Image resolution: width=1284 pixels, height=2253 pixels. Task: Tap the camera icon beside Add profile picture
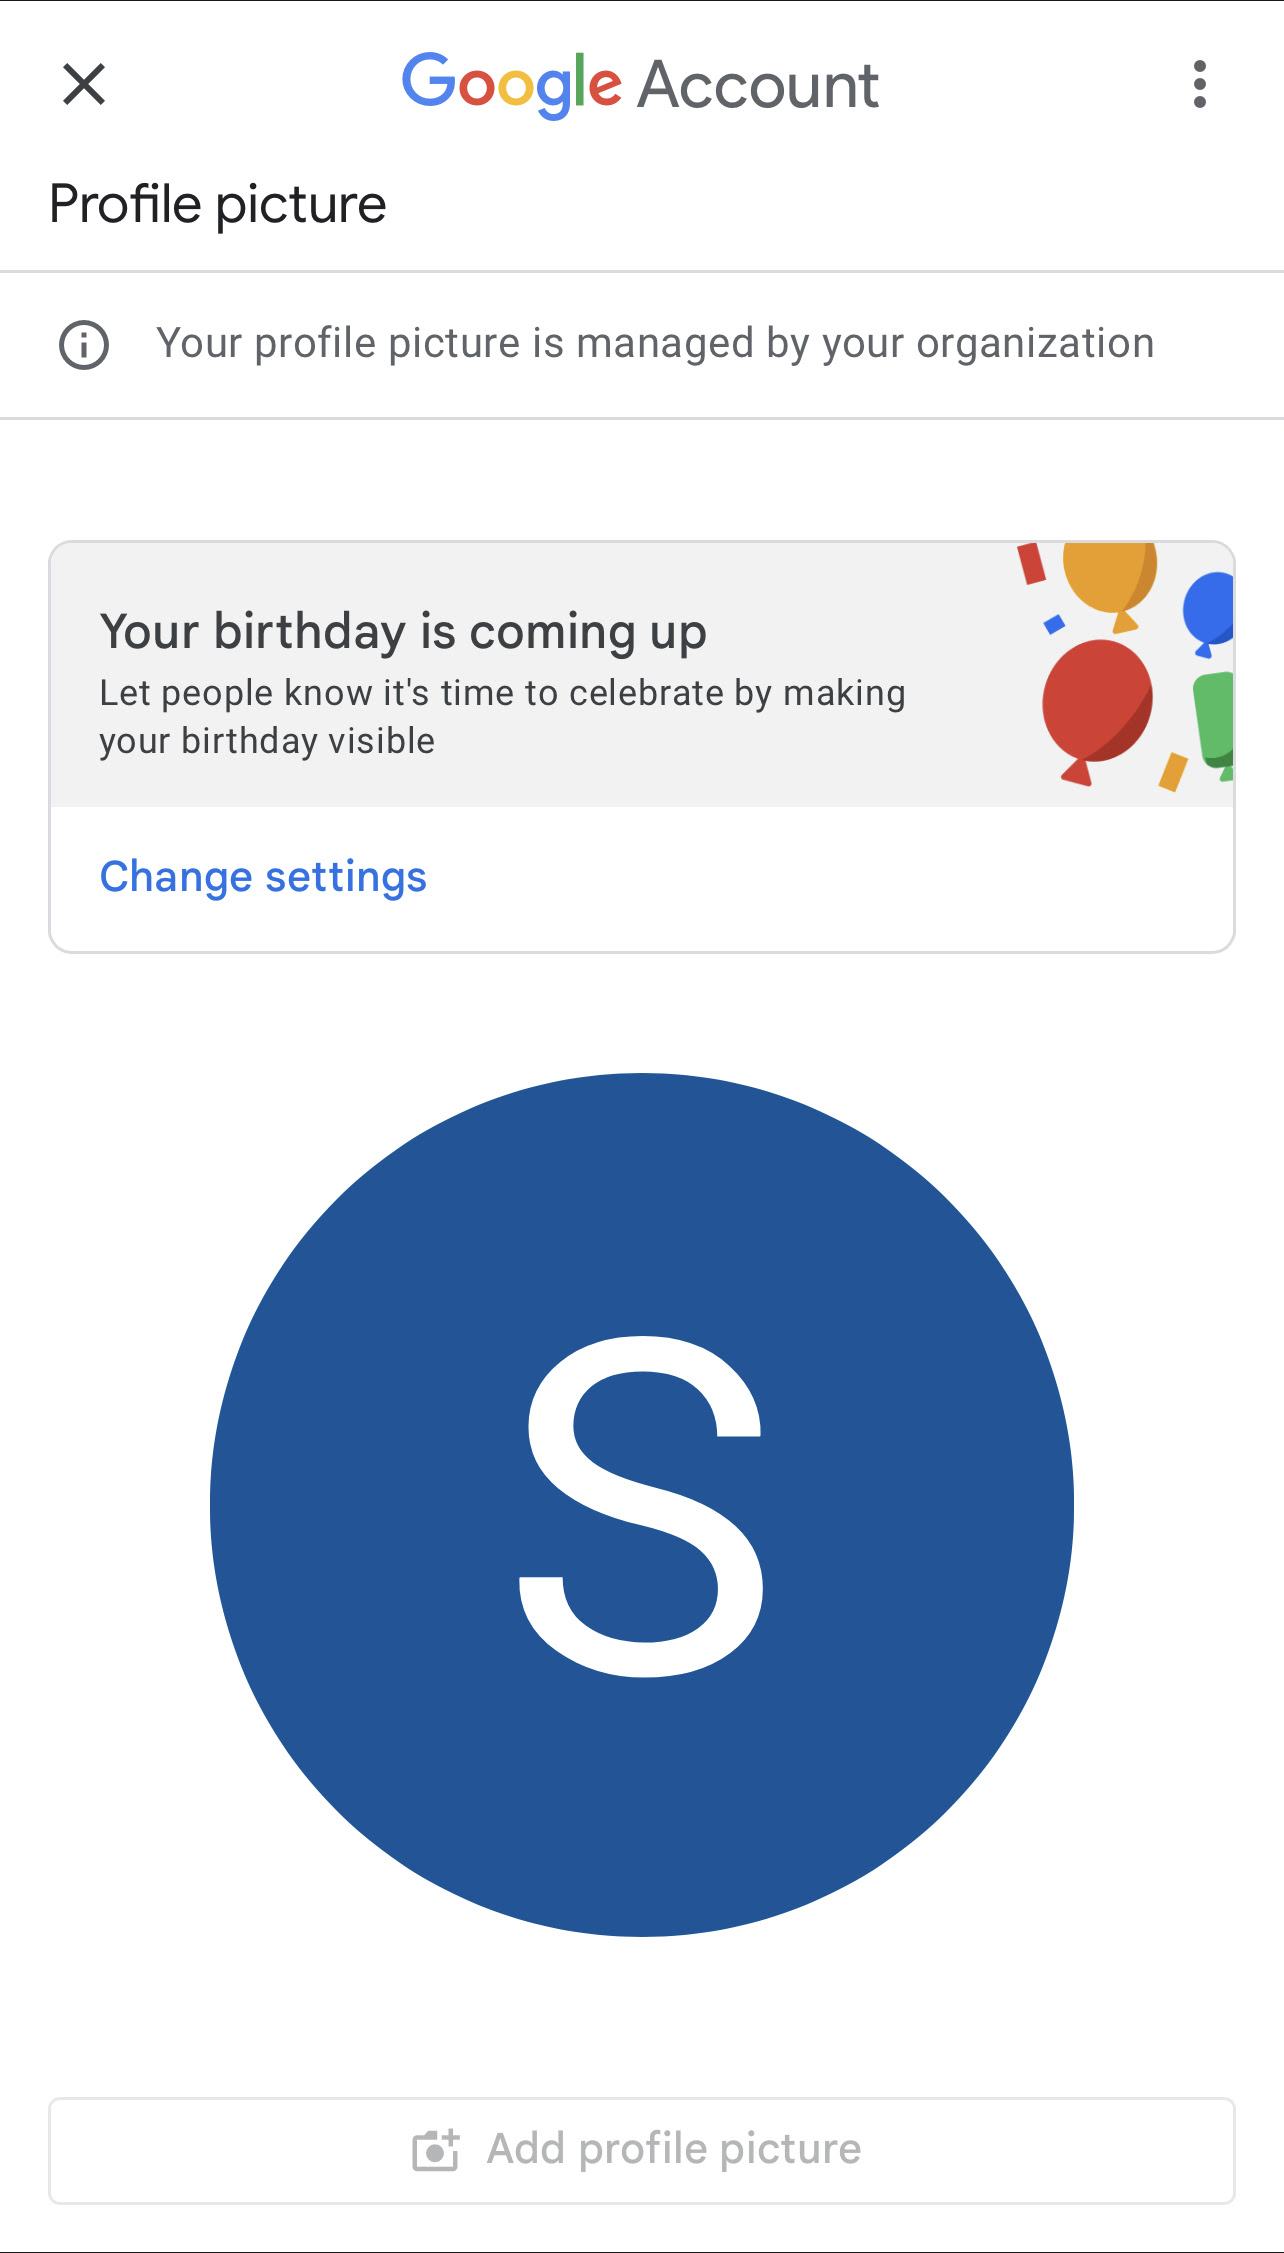(x=436, y=2150)
